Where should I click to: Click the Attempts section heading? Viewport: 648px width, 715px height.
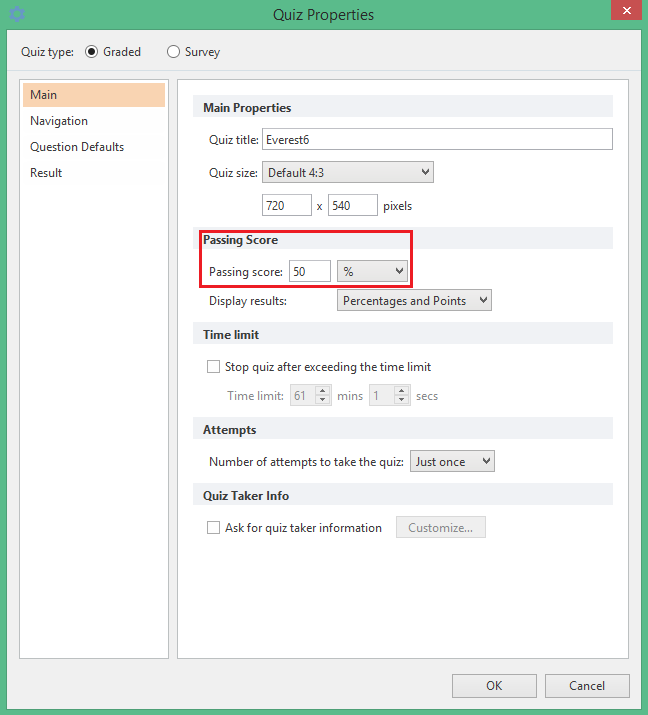[229, 430]
